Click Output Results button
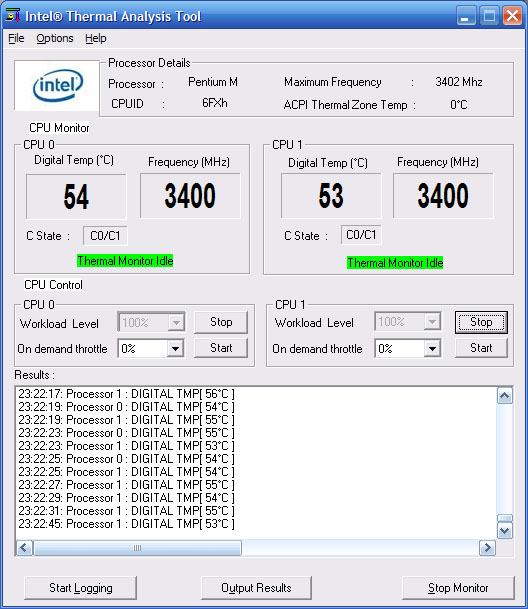Viewport: 528px width, 609px height. click(x=256, y=588)
